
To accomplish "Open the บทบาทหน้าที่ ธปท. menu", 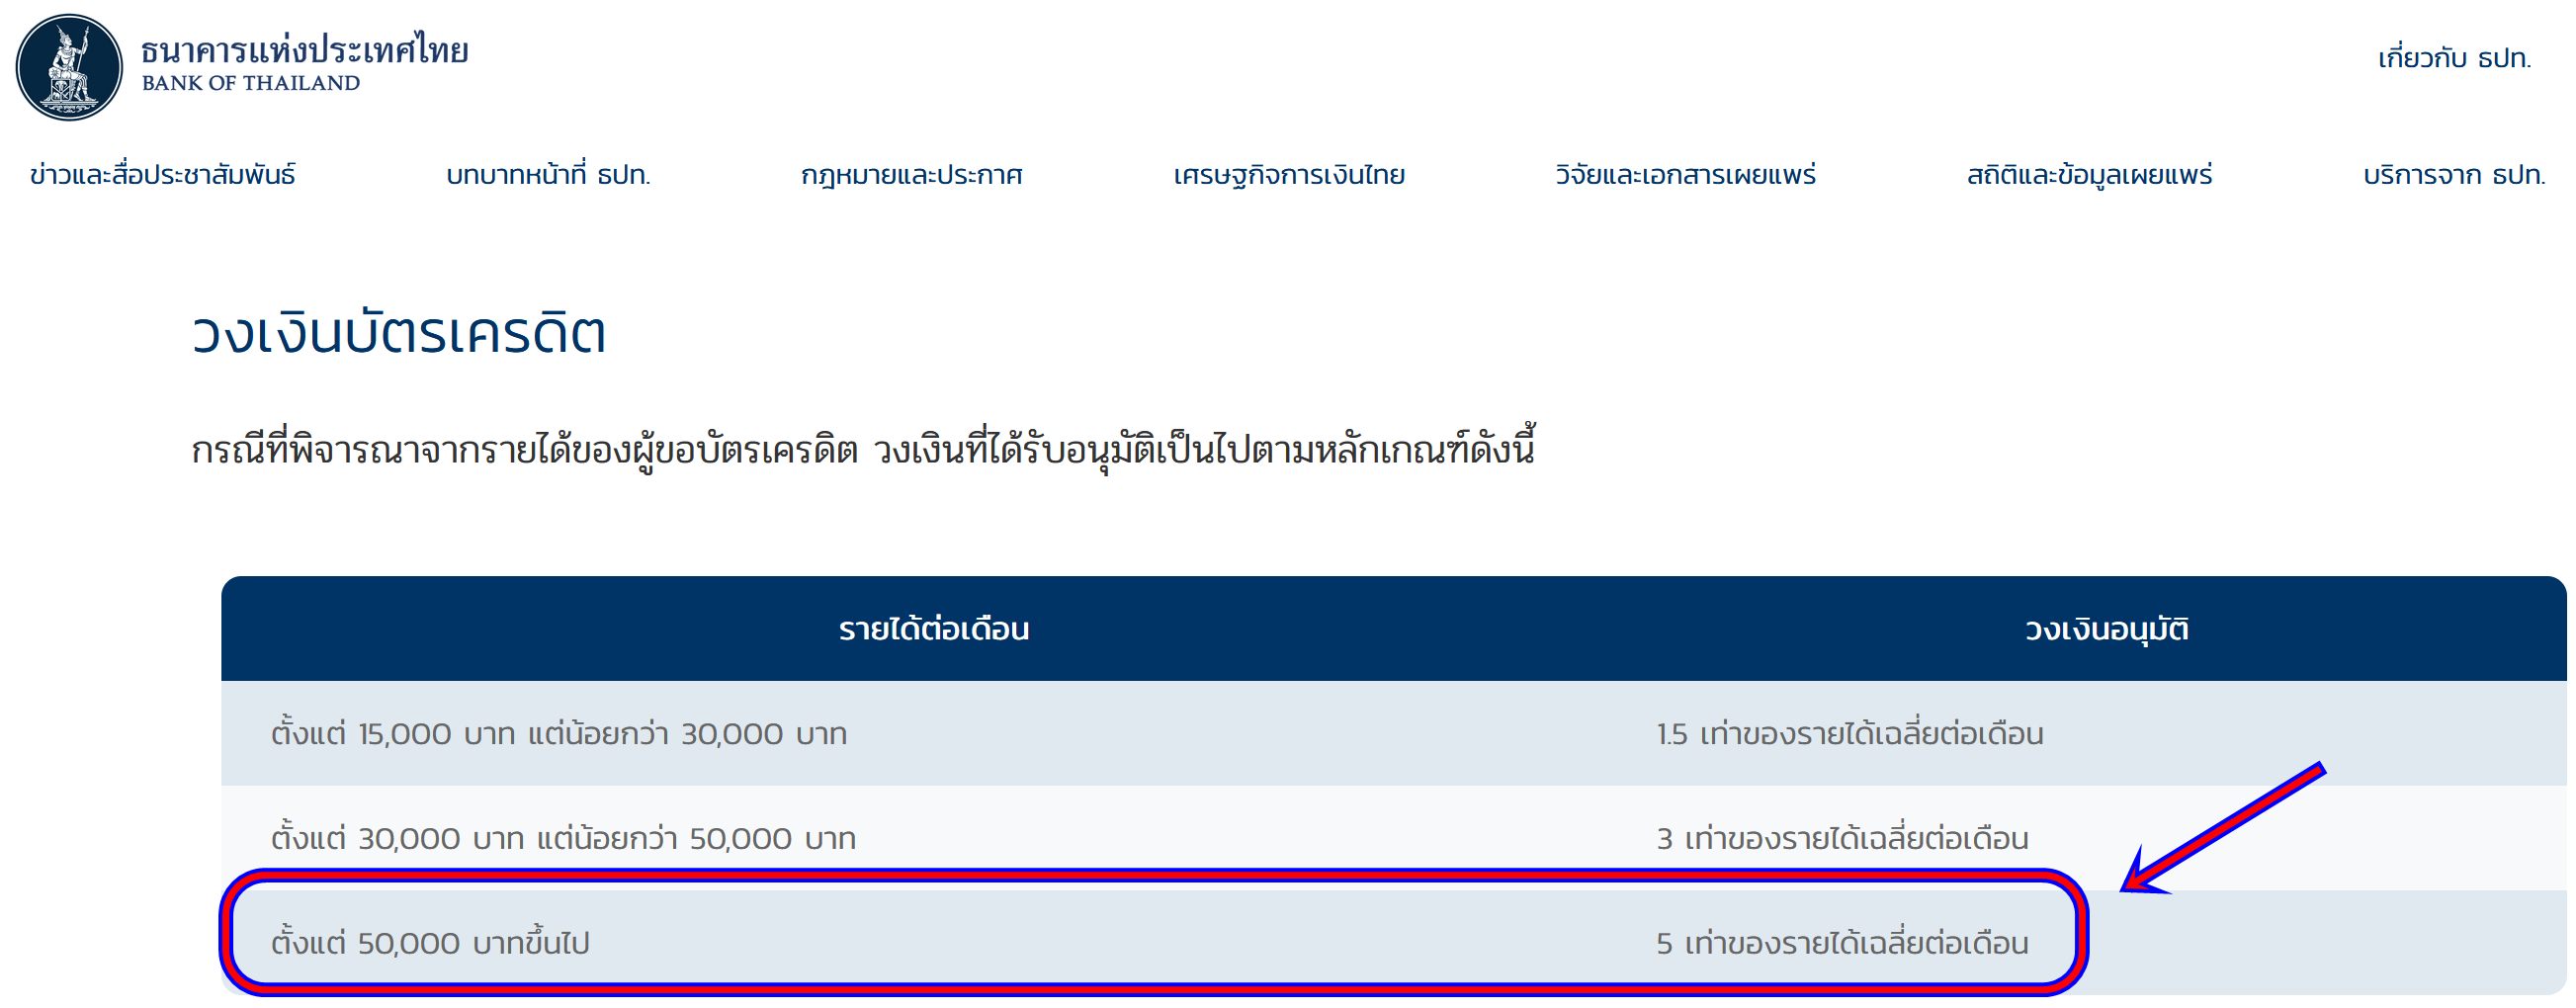I will coord(548,175).
